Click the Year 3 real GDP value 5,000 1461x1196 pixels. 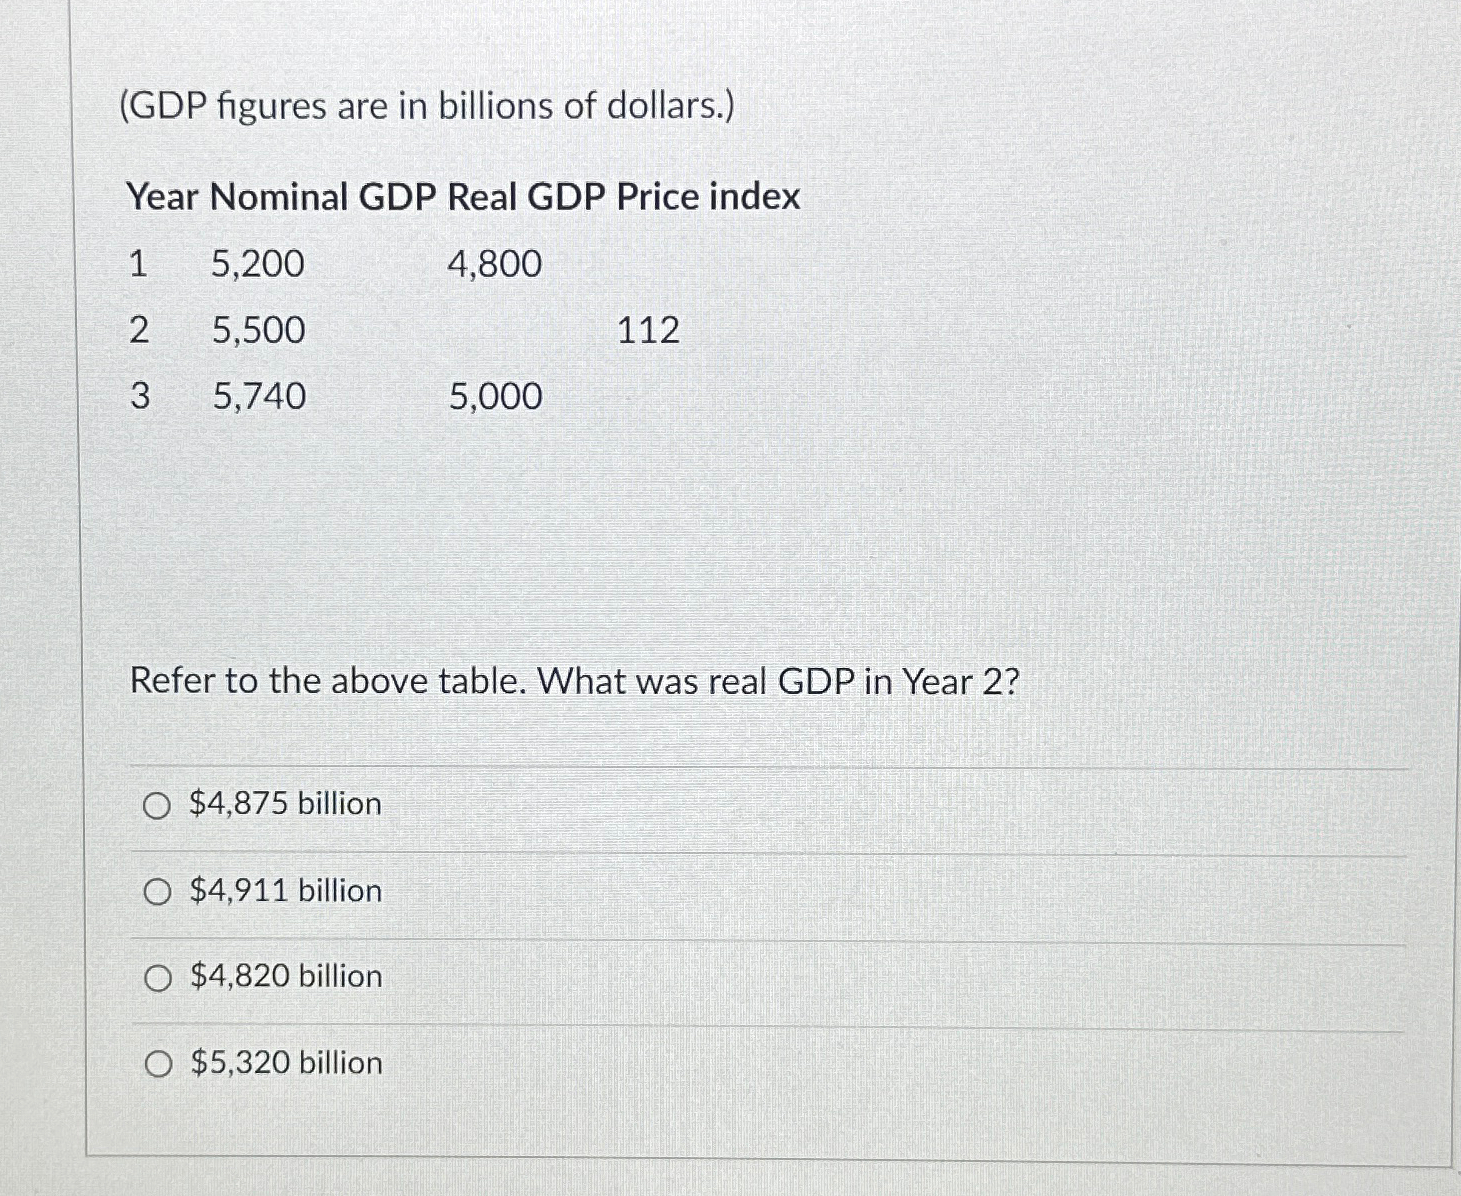(493, 397)
